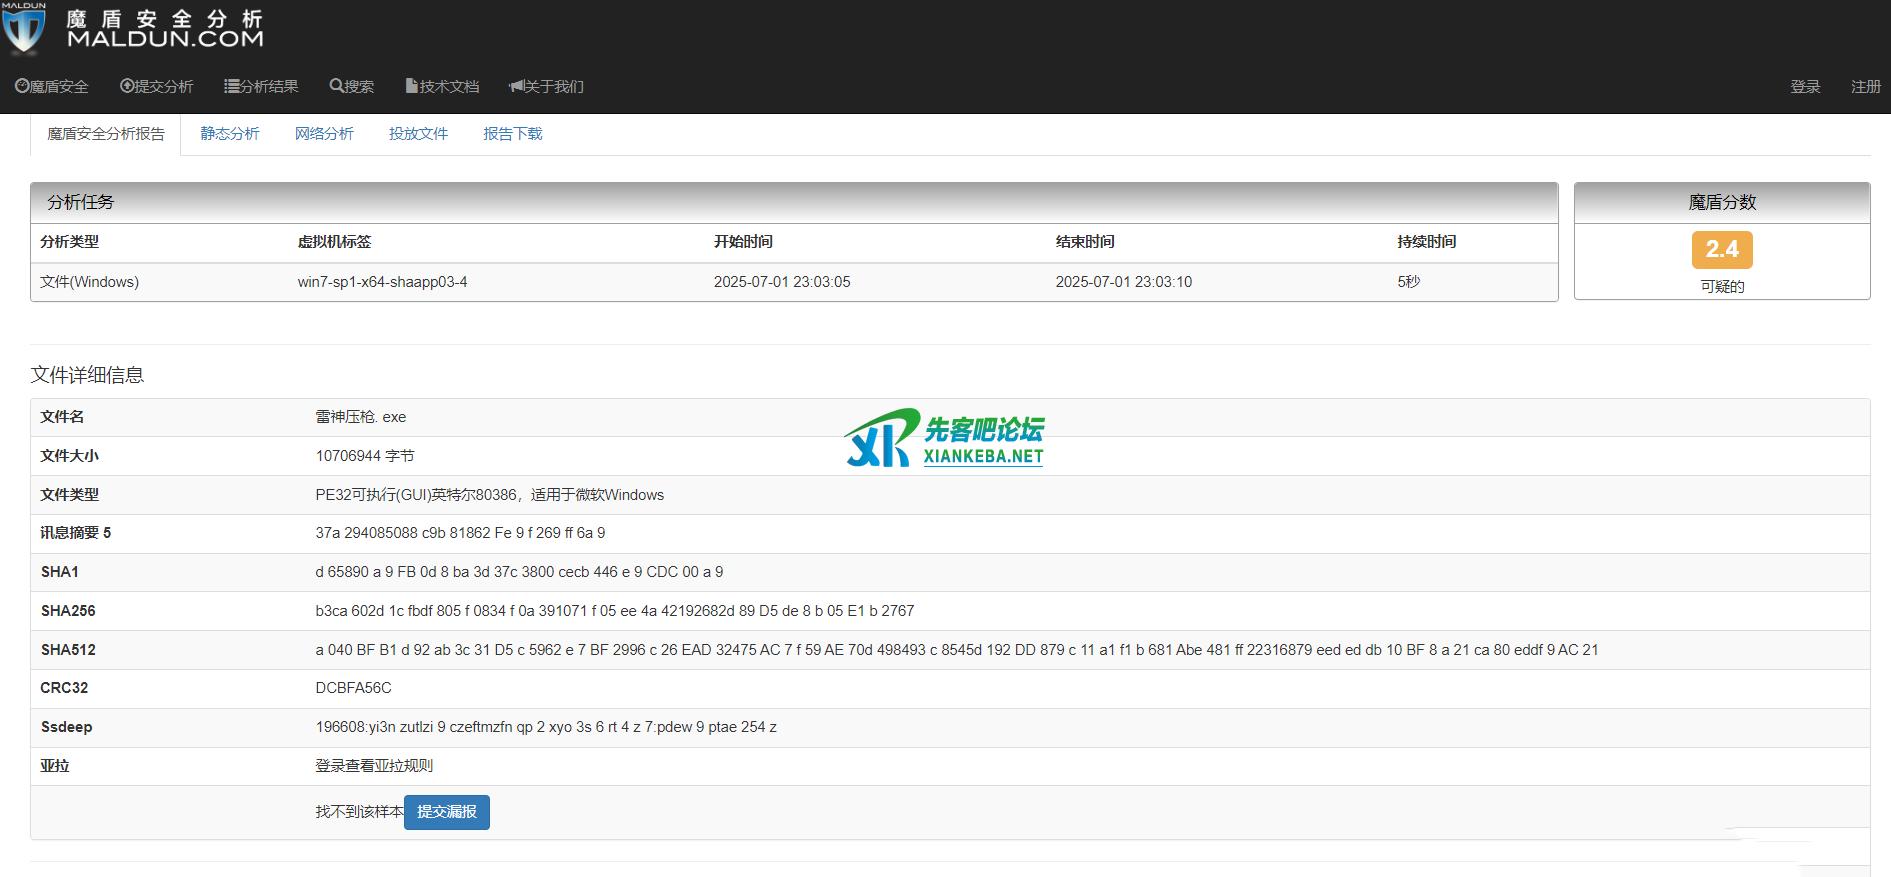This screenshot has height=877, width=1891.
Task: Open the 投放文件 tab
Action: pos(418,134)
